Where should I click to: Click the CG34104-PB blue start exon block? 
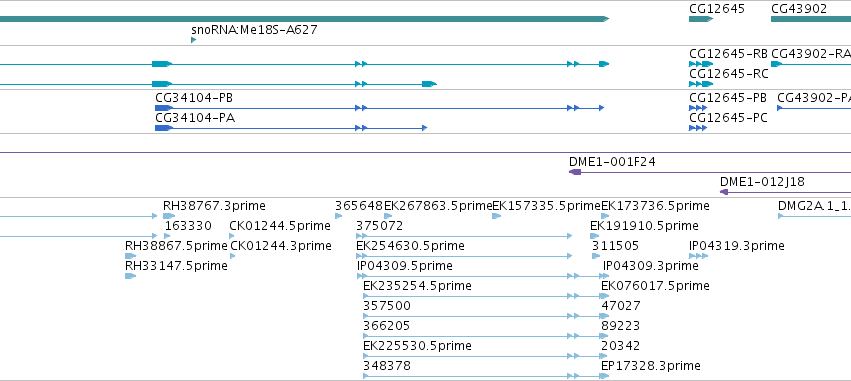(x=163, y=108)
